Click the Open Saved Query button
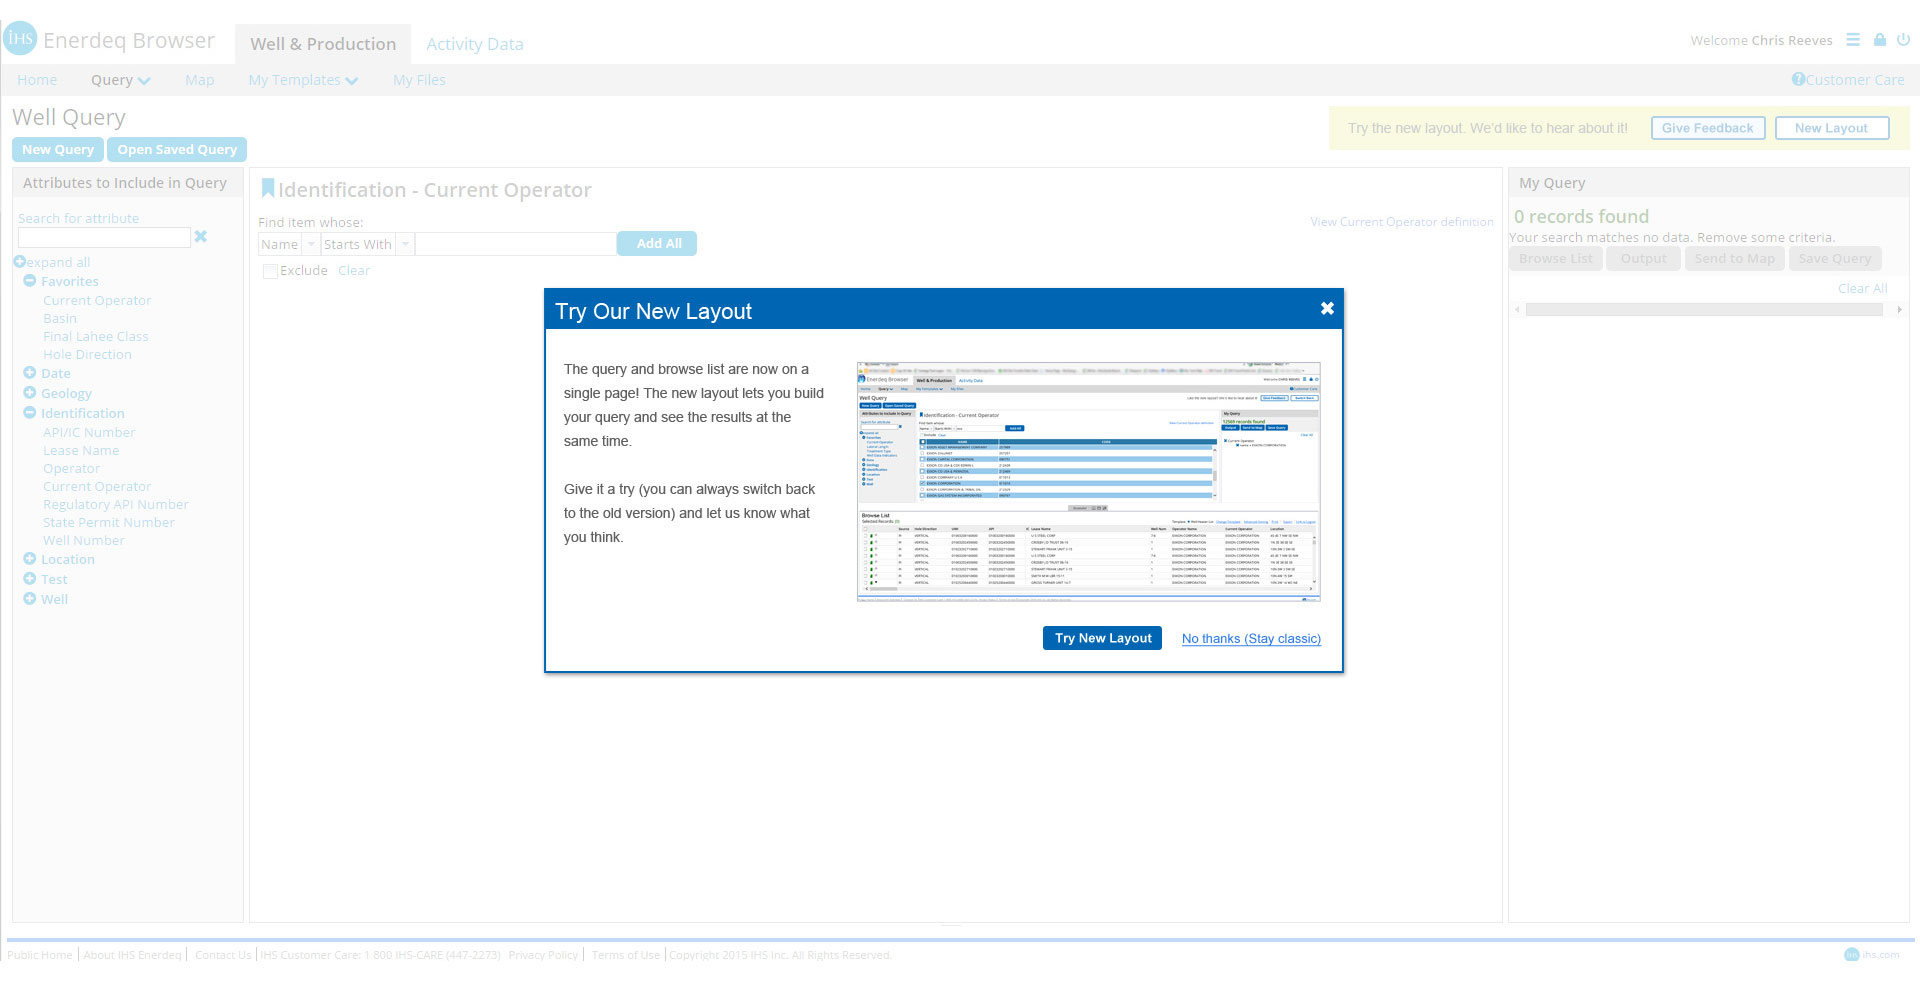1920x981 pixels. click(x=177, y=149)
